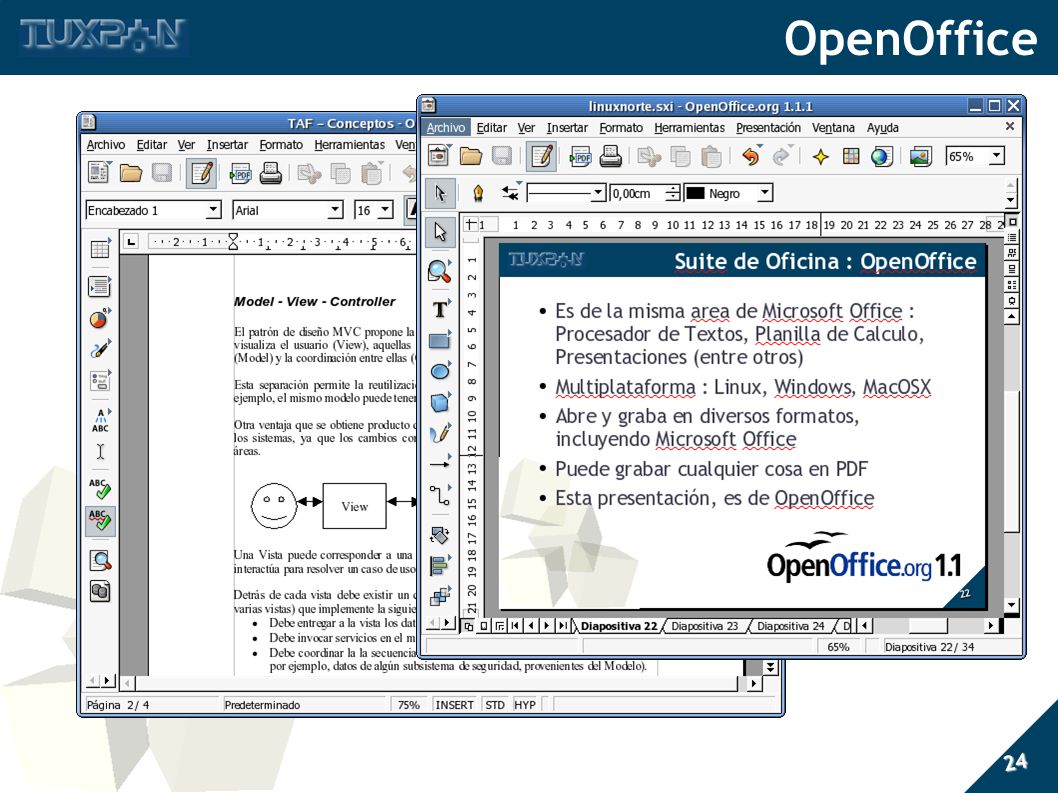Toggle Edit file mode in Writer toolbar

point(201,173)
